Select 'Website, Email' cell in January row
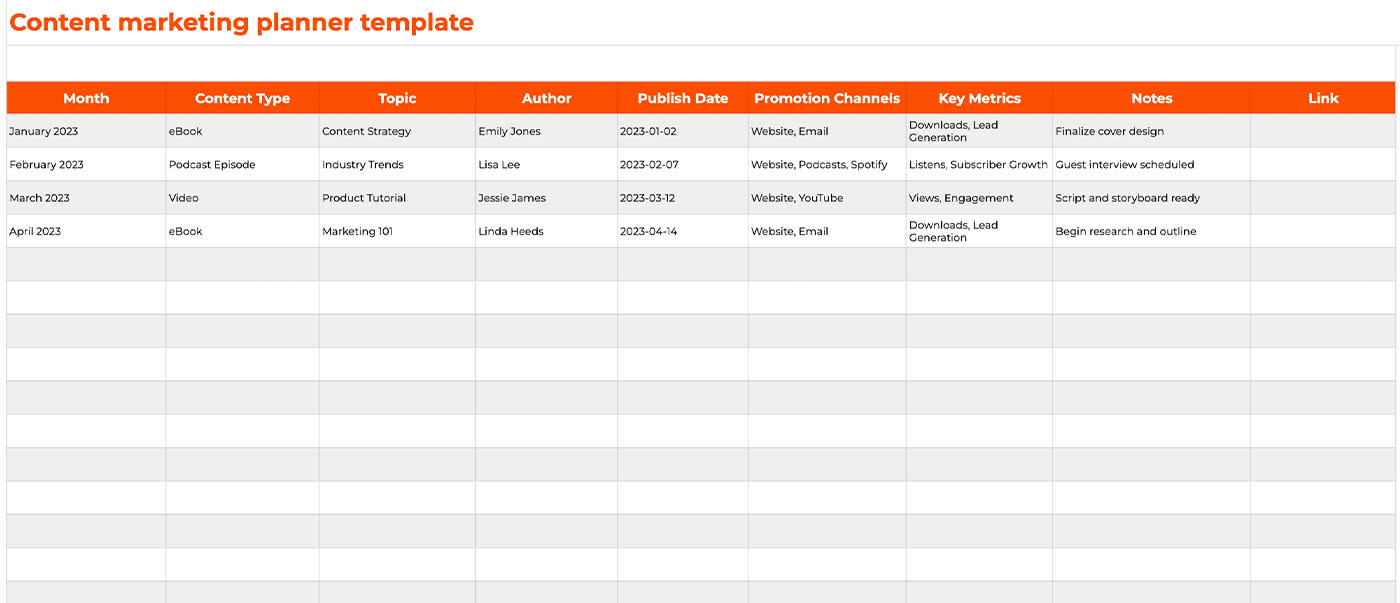This screenshot has width=1400, height=603. pos(827,131)
